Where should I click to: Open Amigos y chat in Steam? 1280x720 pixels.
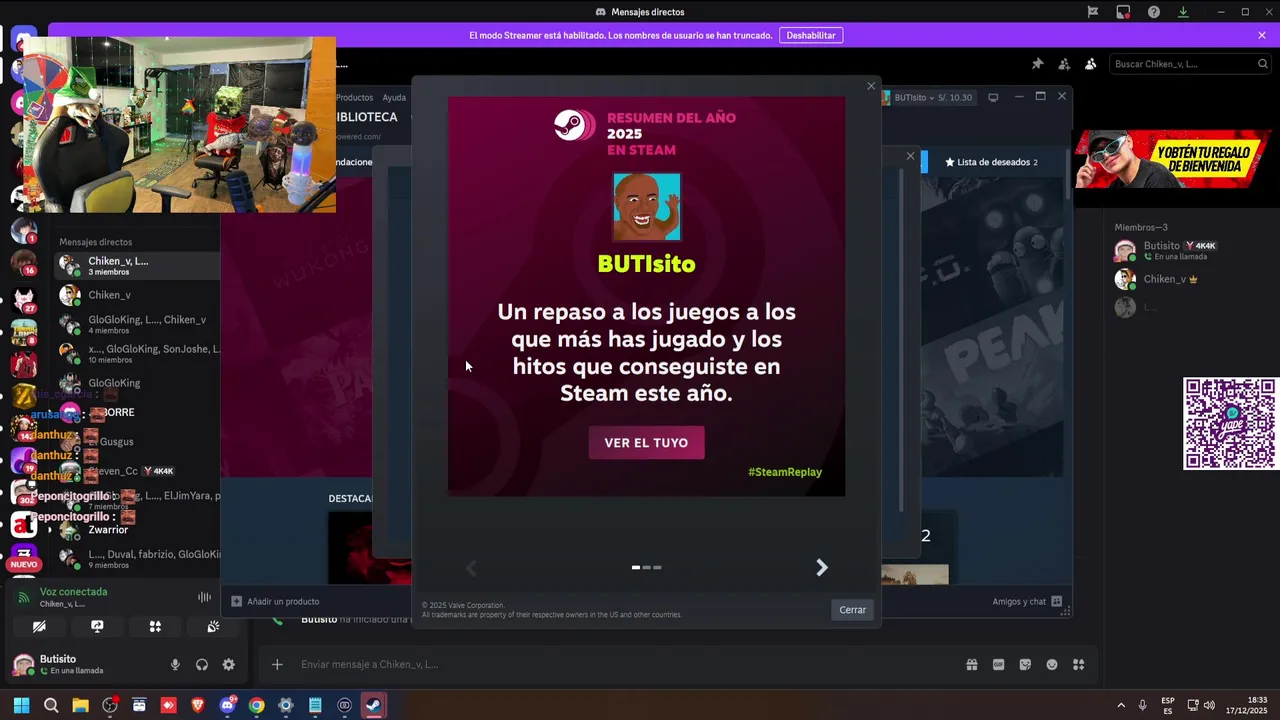[x=1027, y=601]
